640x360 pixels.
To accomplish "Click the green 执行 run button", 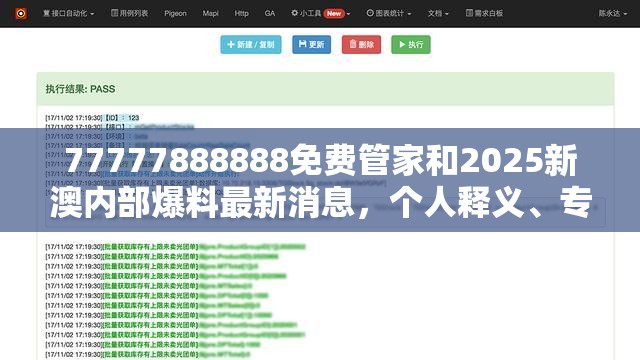I will click(x=411, y=44).
